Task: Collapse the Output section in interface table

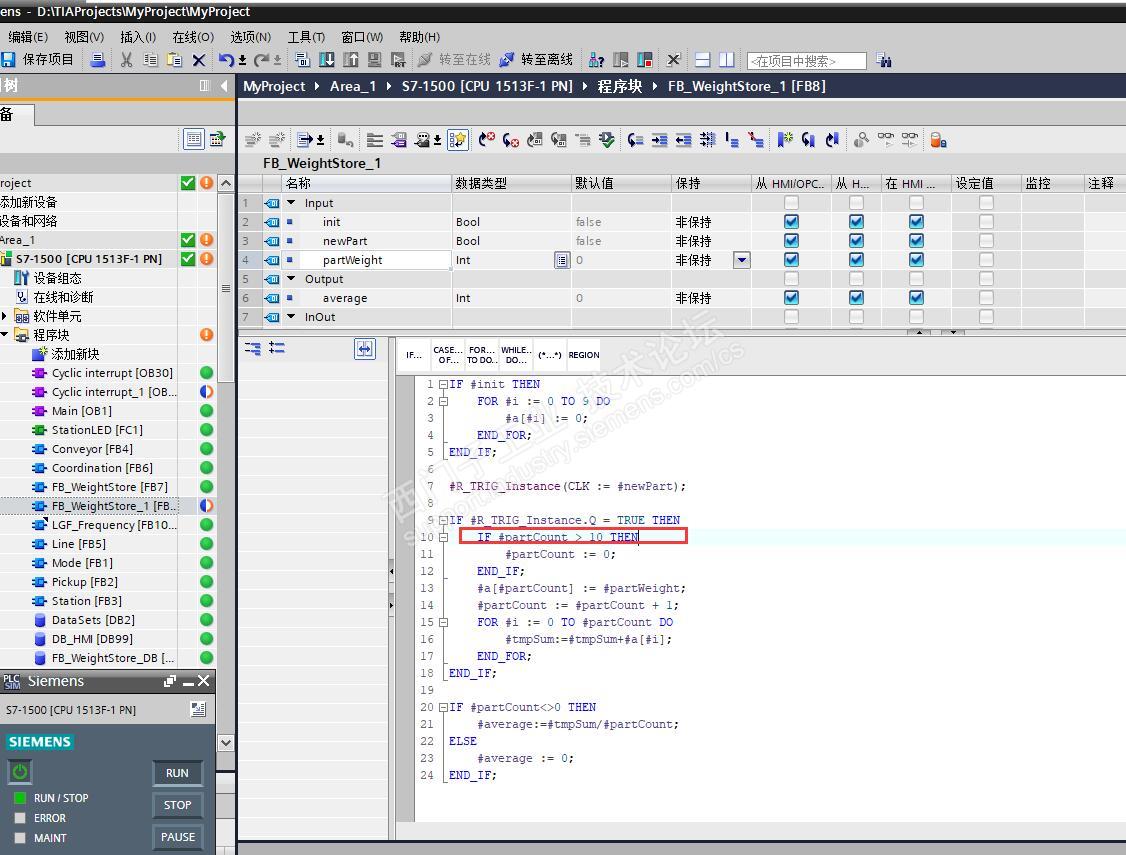Action: click(291, 279)
